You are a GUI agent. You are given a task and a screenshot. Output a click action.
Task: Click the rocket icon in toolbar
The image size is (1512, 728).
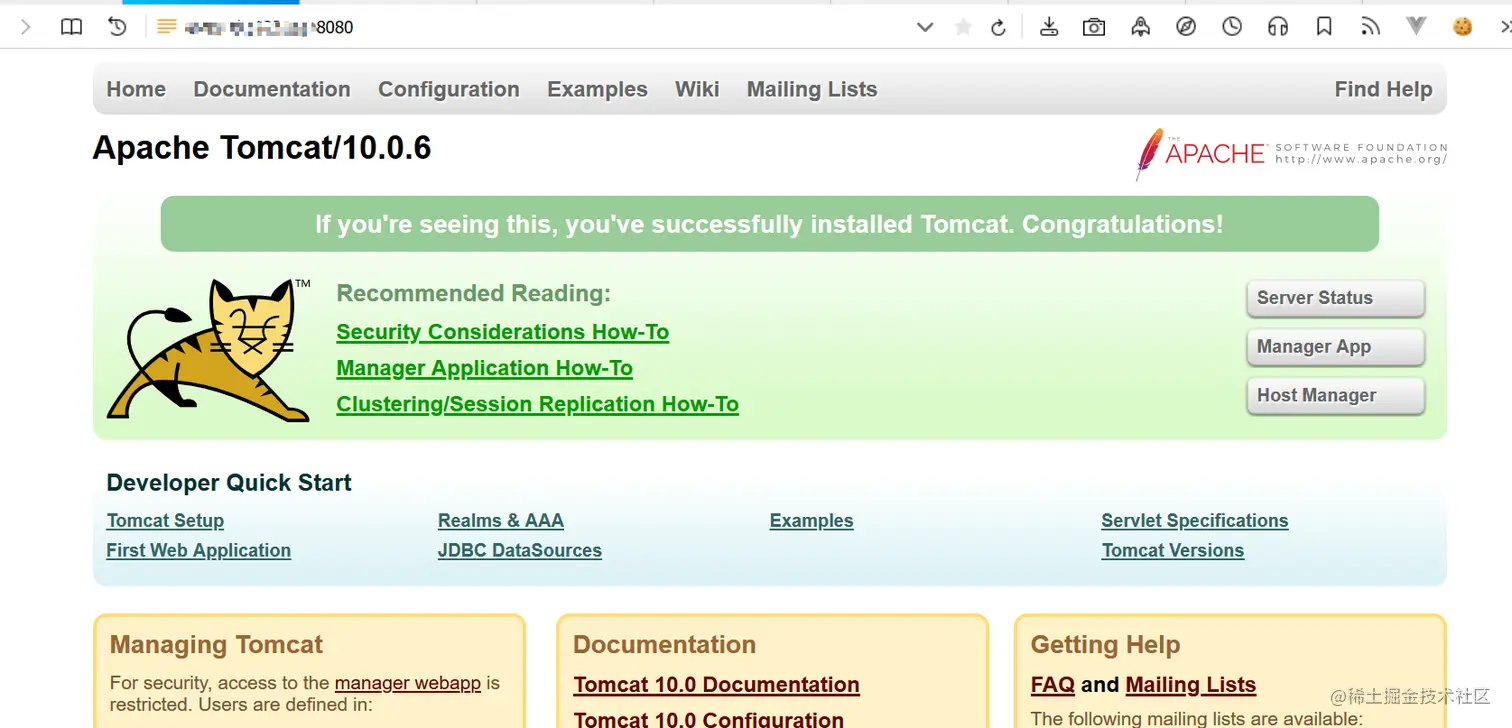[1140, 27]
